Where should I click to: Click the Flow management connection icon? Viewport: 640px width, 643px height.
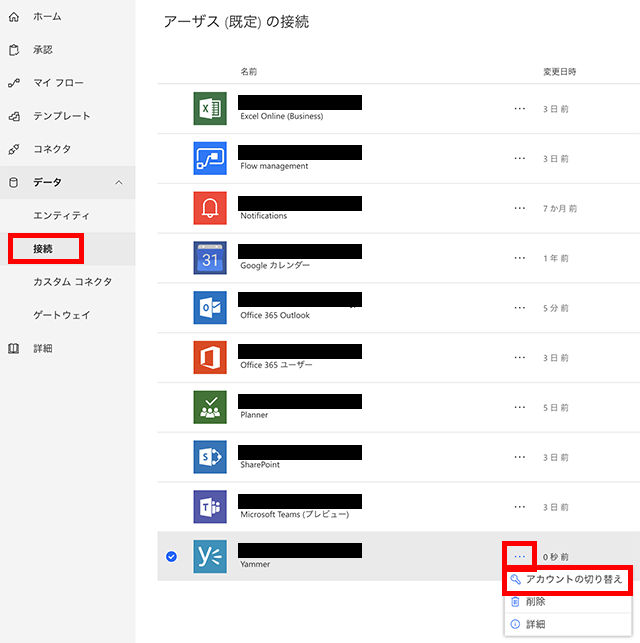click(210, 158)
